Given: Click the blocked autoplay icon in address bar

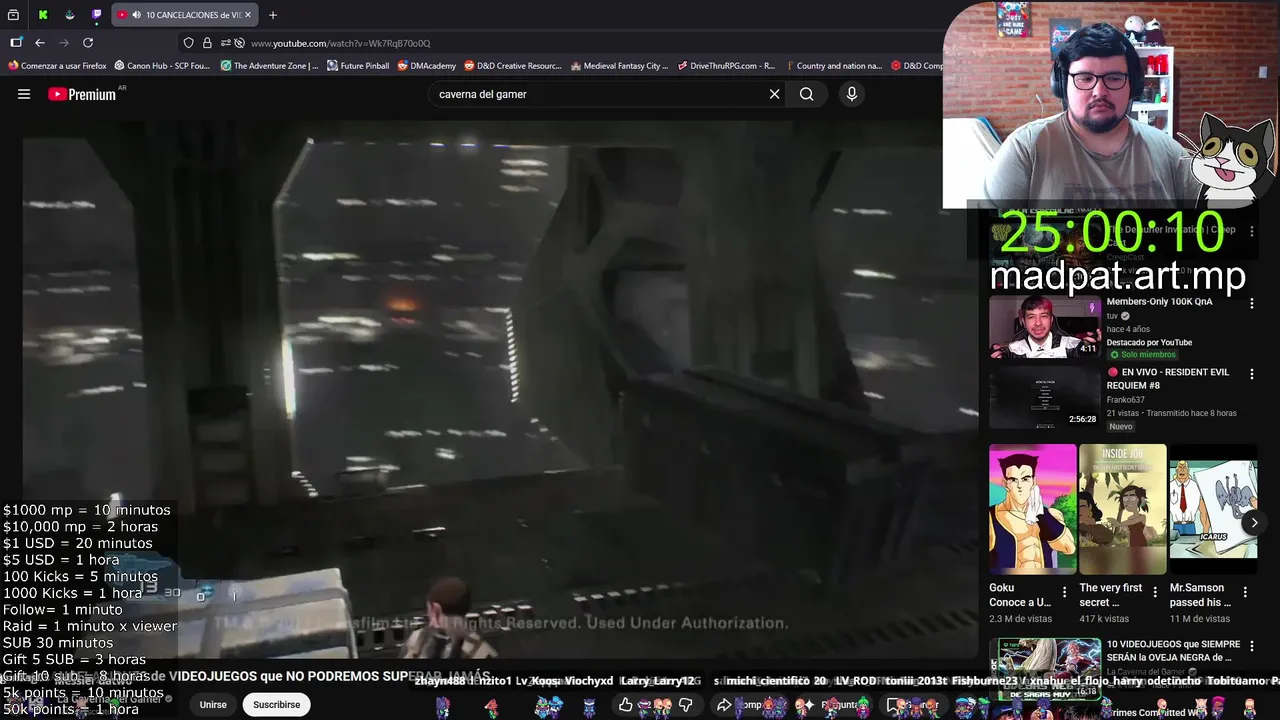Looking at the screenshot, I should coord(239,43).
